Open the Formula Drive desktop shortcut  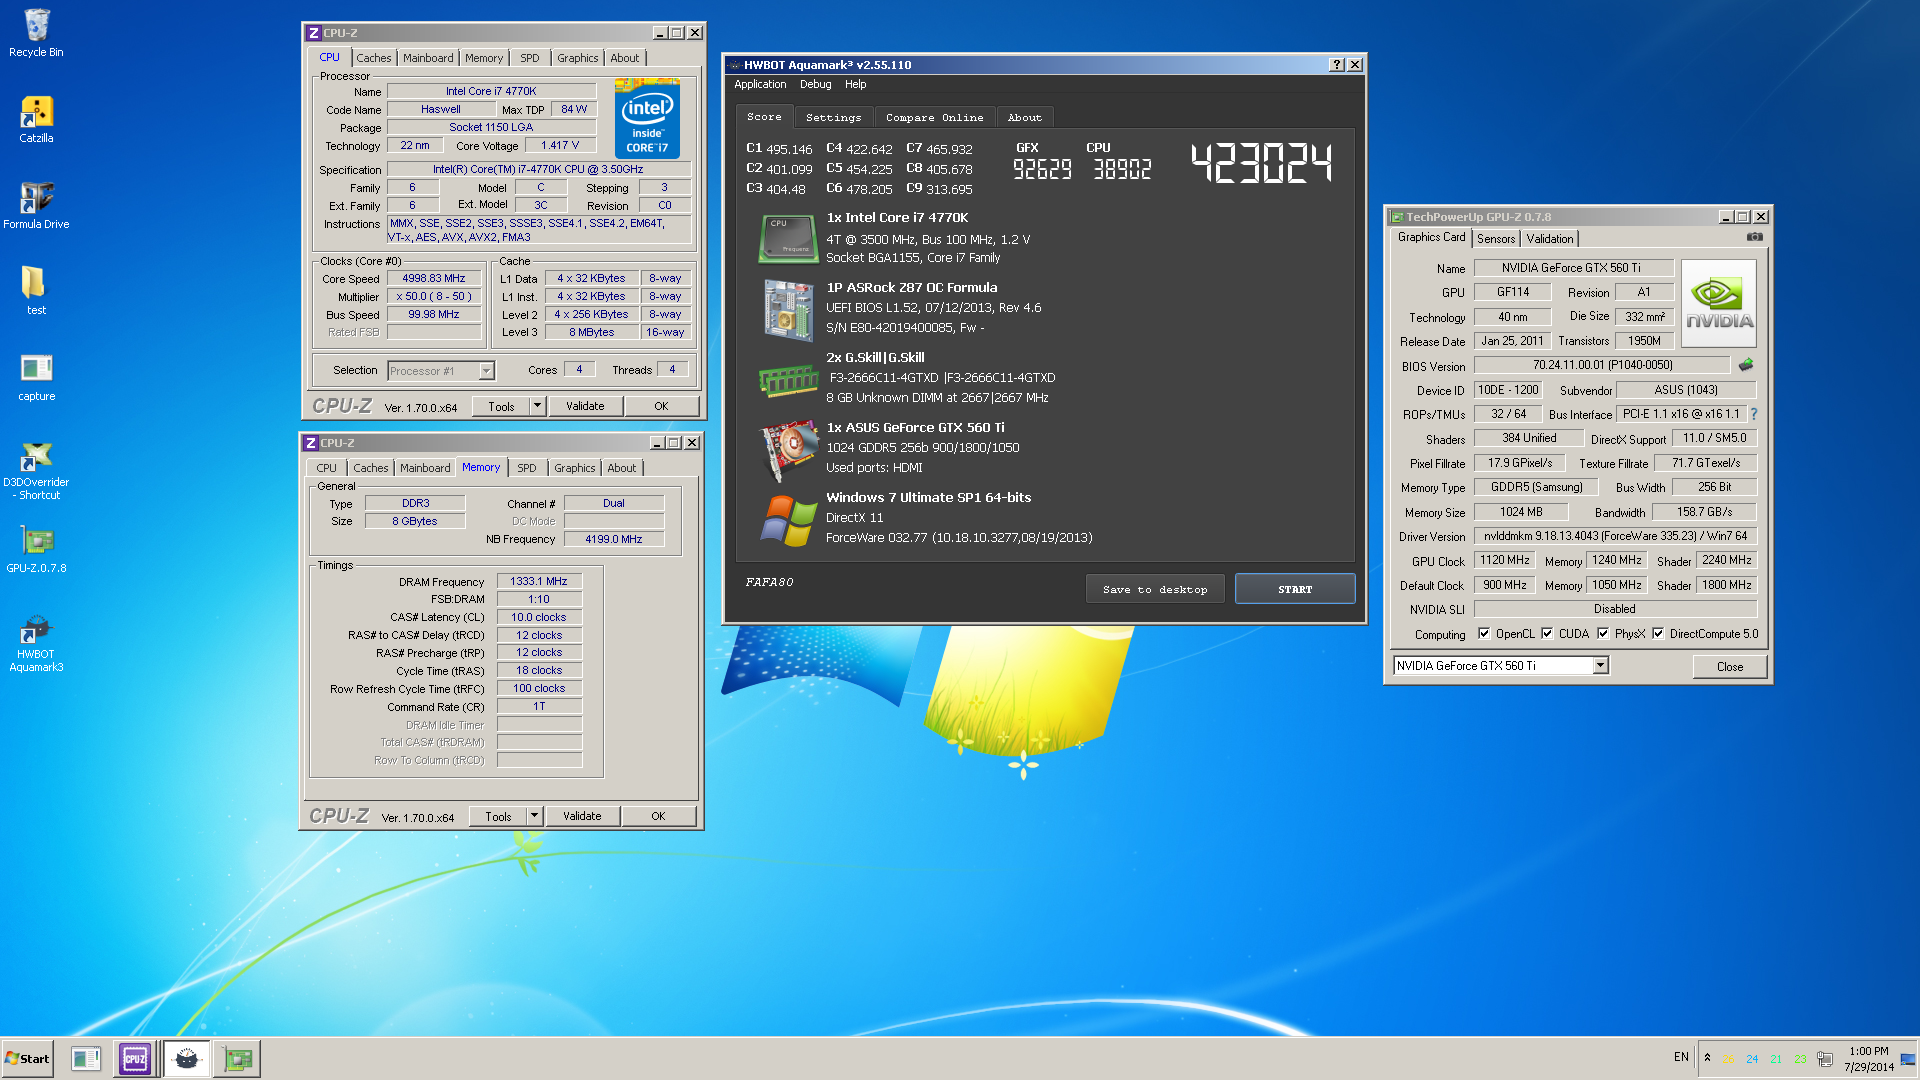click(36, 205)
